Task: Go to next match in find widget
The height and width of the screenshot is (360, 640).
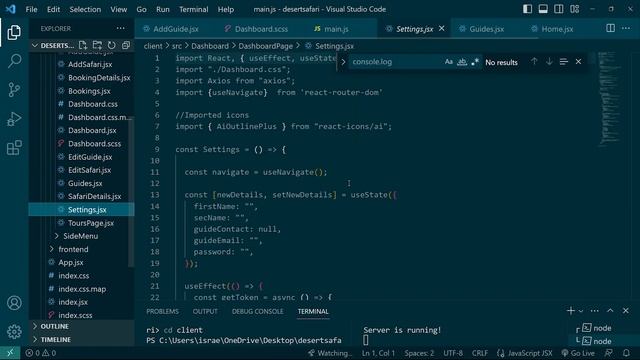Action: [549, 62]
